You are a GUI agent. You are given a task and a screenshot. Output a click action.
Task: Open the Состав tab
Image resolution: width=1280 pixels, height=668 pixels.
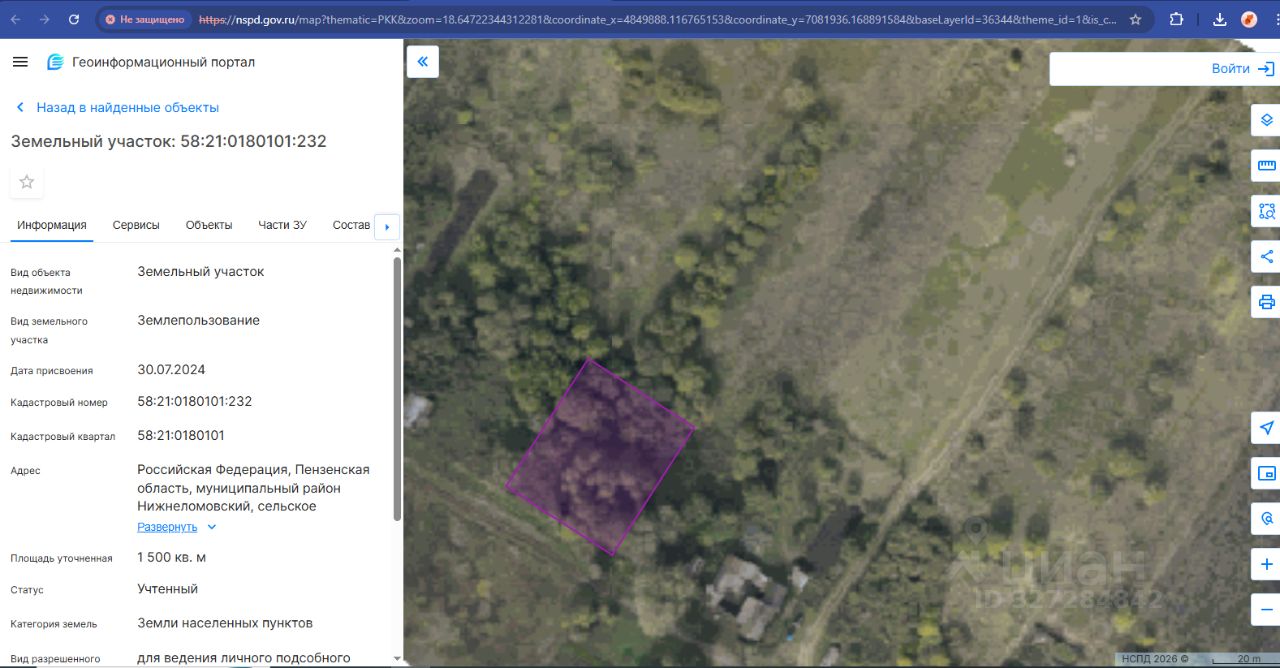pos(351,225)
